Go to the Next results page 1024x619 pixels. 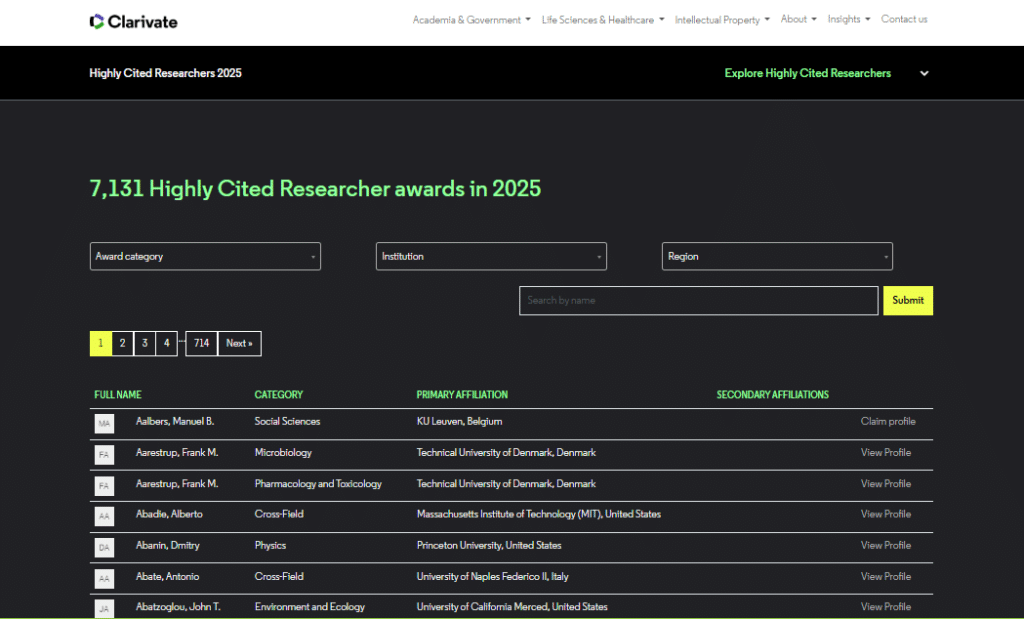click(239, 343)
